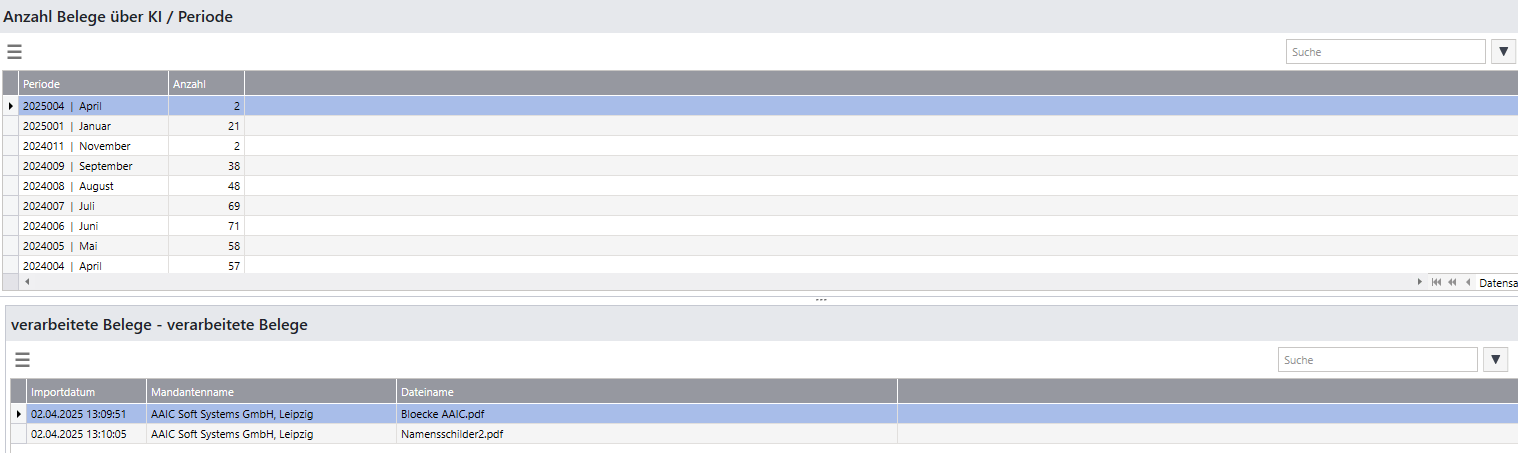1518x453 pixels.
Task: Sort by Importdatum column header
Action: (x=86, y=392)
